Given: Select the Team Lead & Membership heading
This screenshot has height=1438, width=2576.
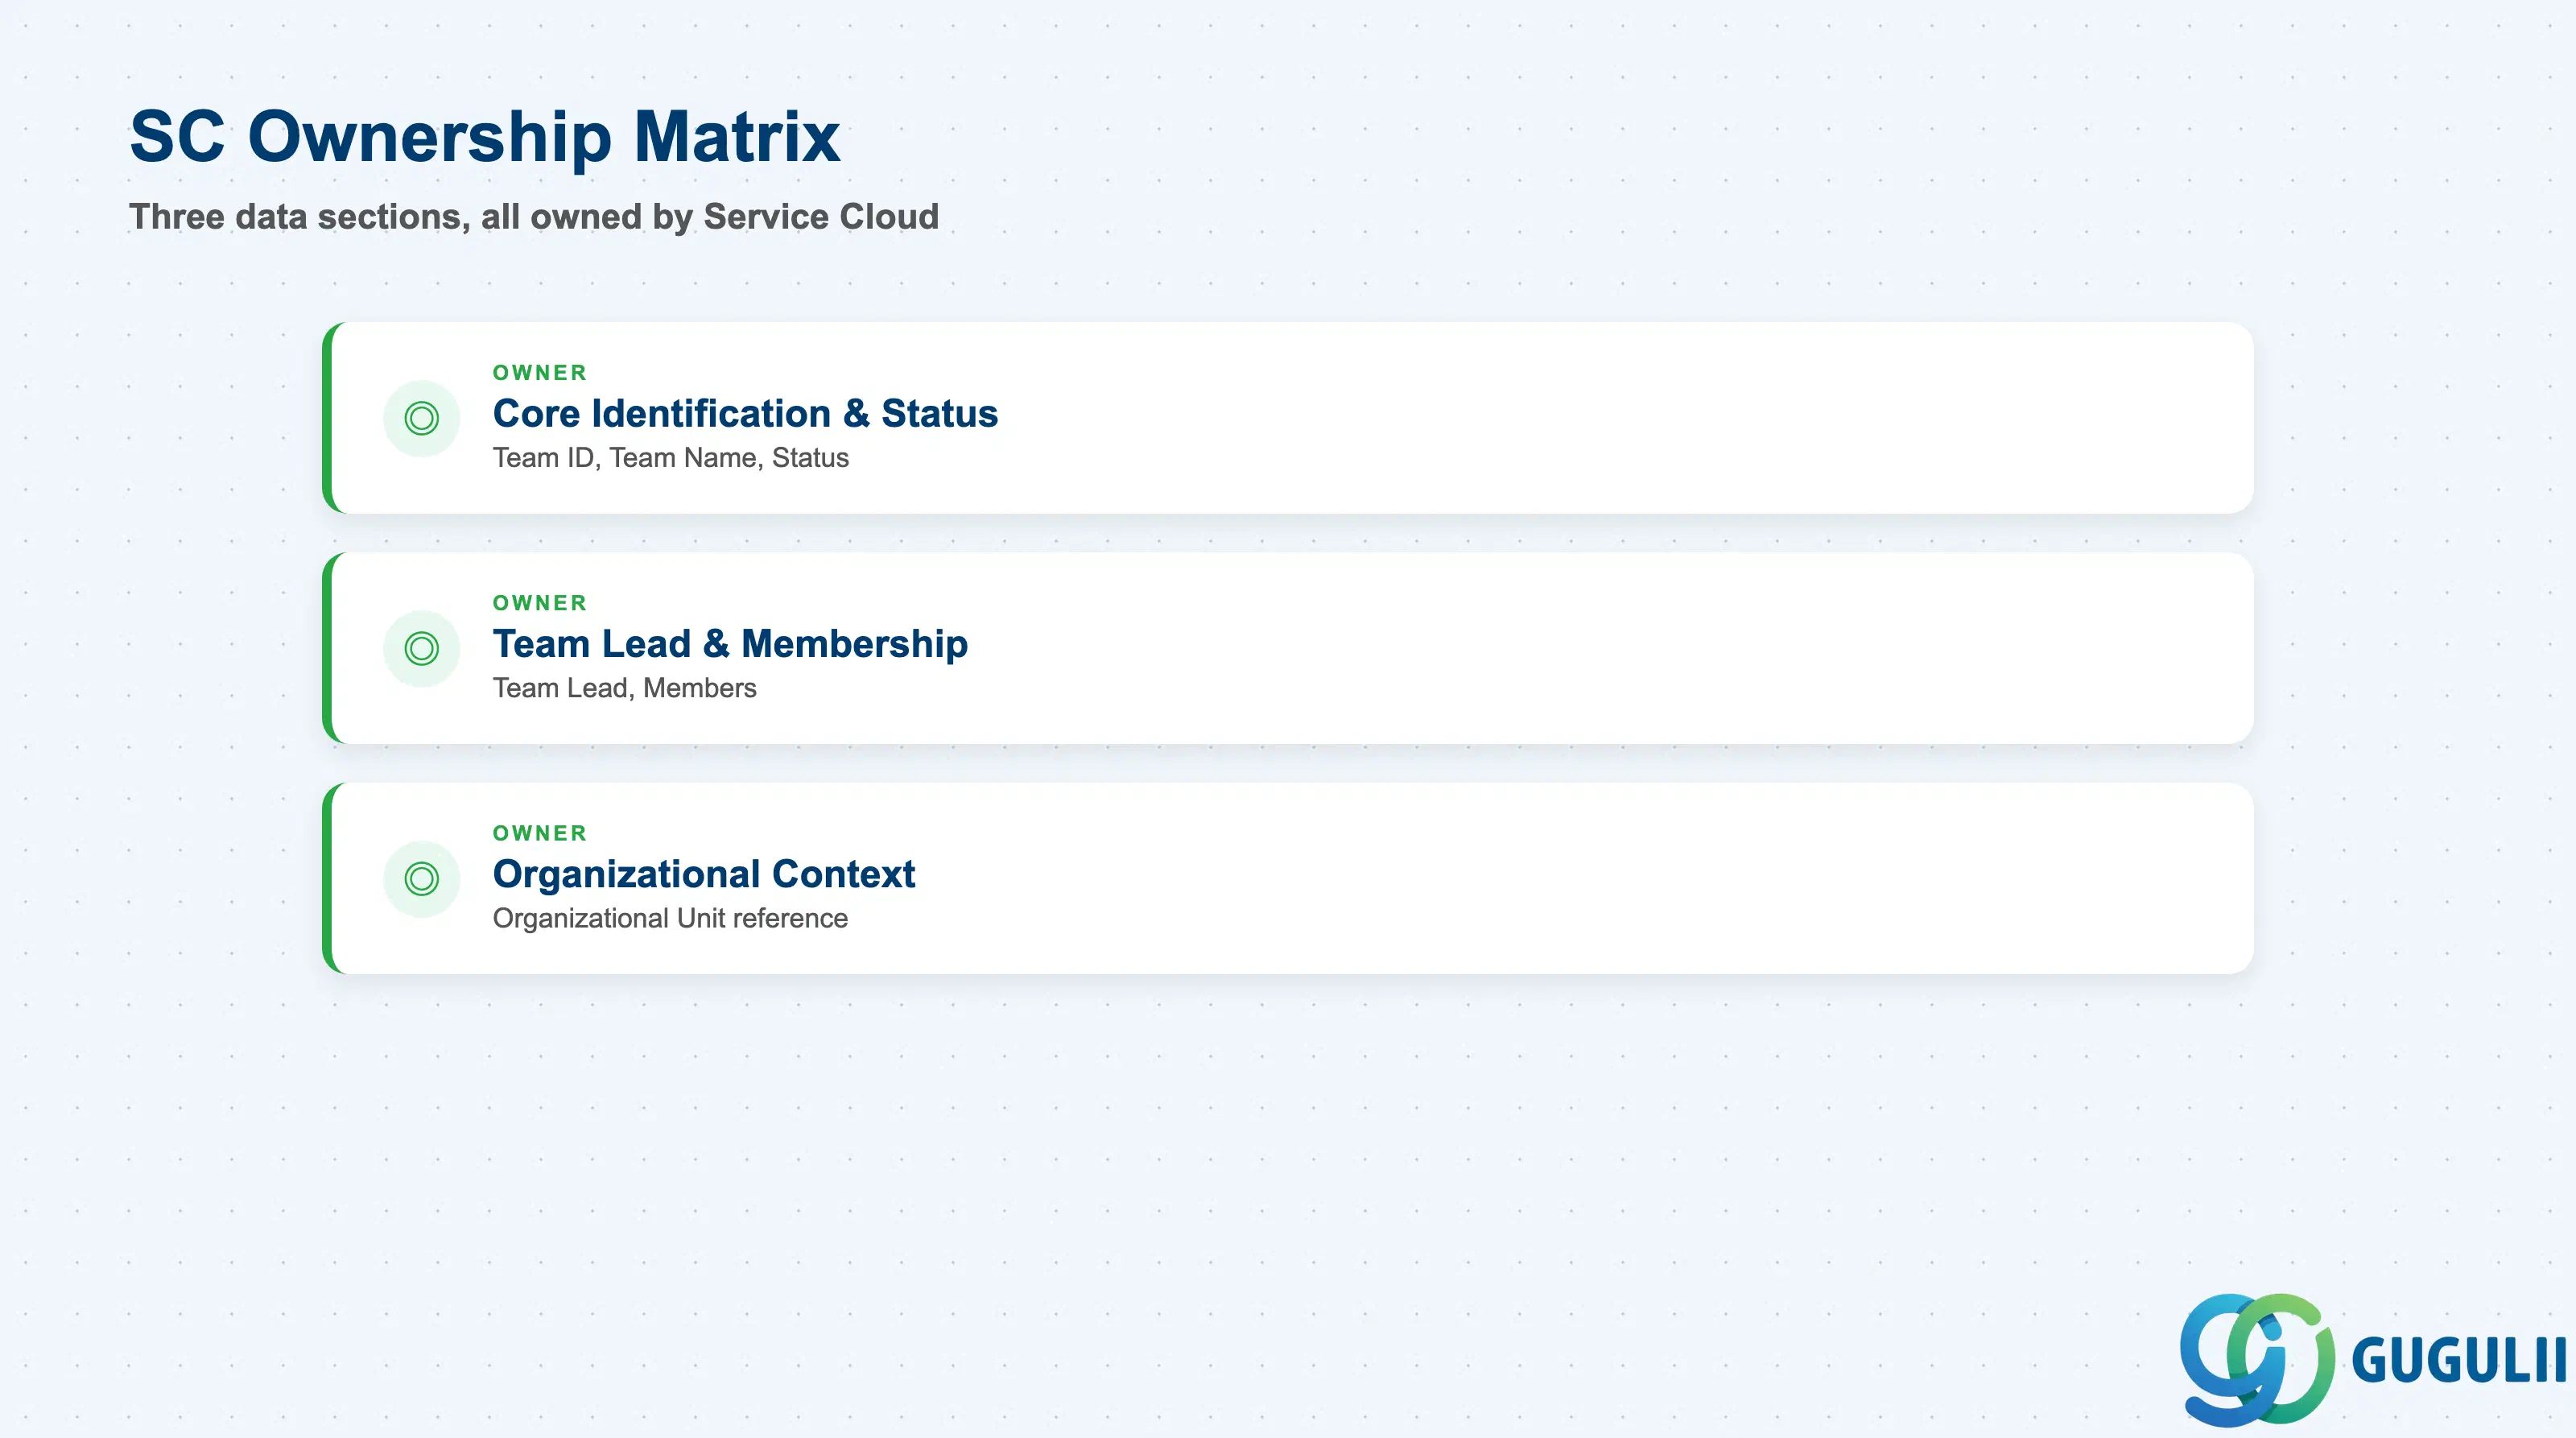Looking at the screenshot, I should [730, 643].
